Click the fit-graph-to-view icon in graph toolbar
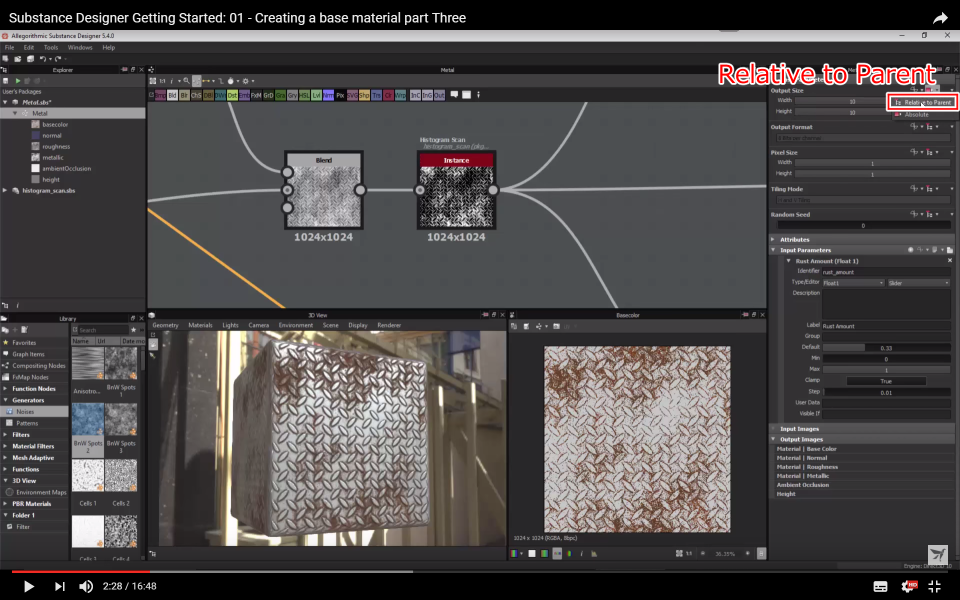The width and height of the screenshot is (960, 600). 152,81
